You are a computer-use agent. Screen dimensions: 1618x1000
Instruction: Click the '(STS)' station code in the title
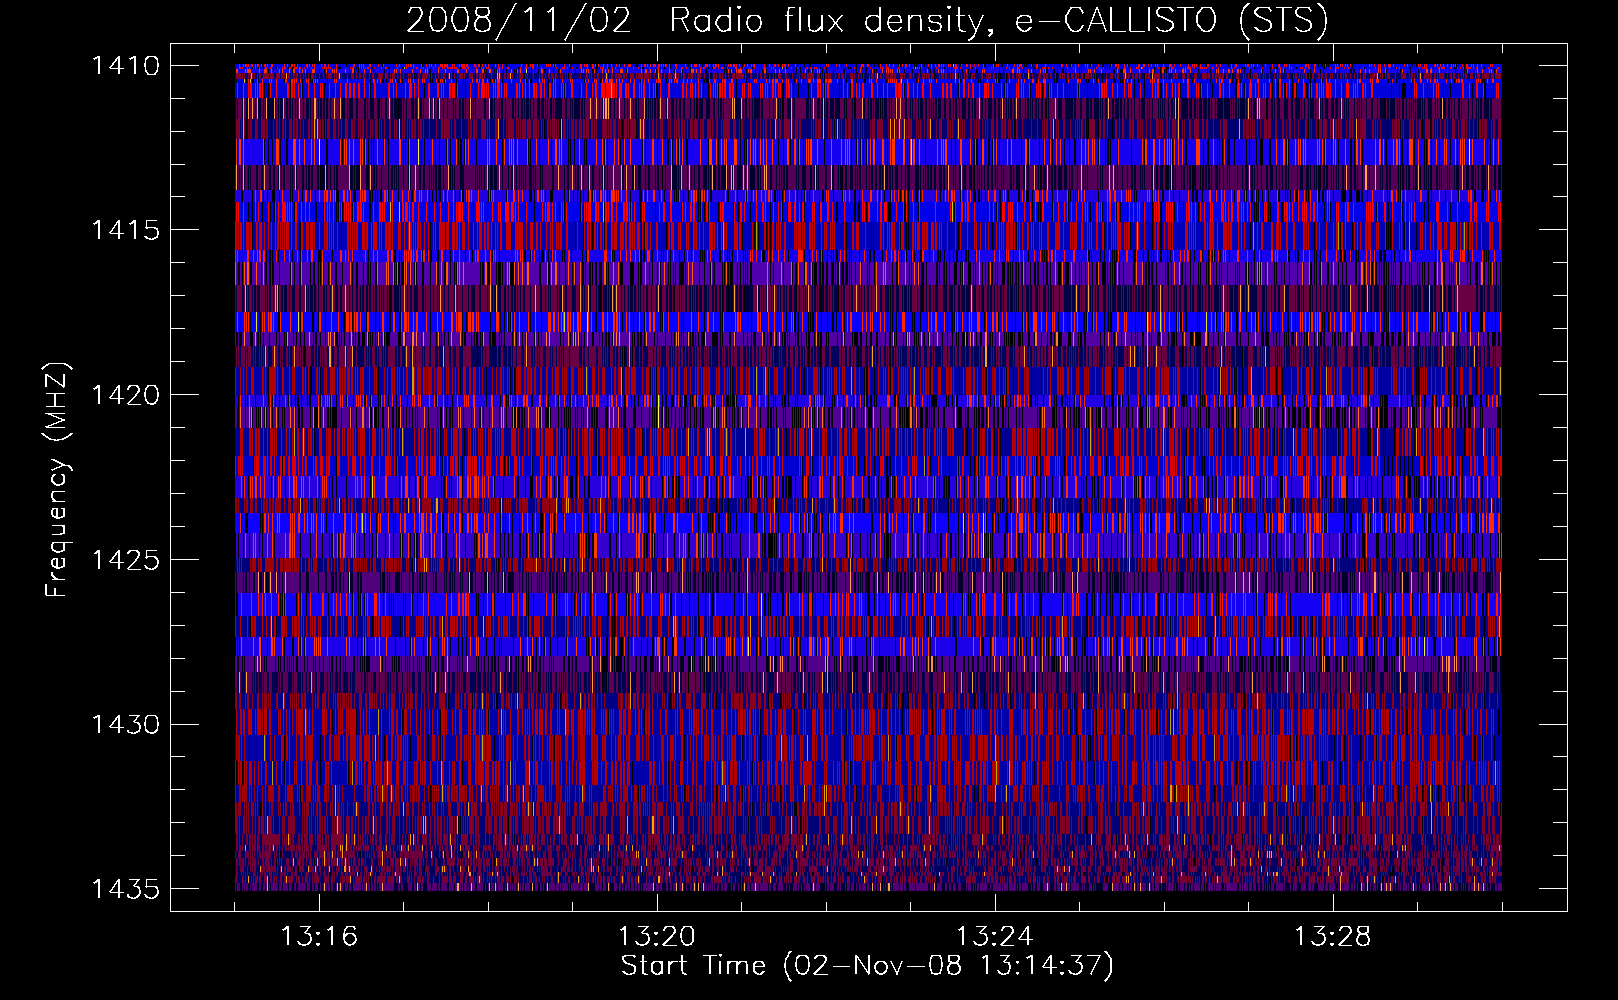tap(1283, 21)
